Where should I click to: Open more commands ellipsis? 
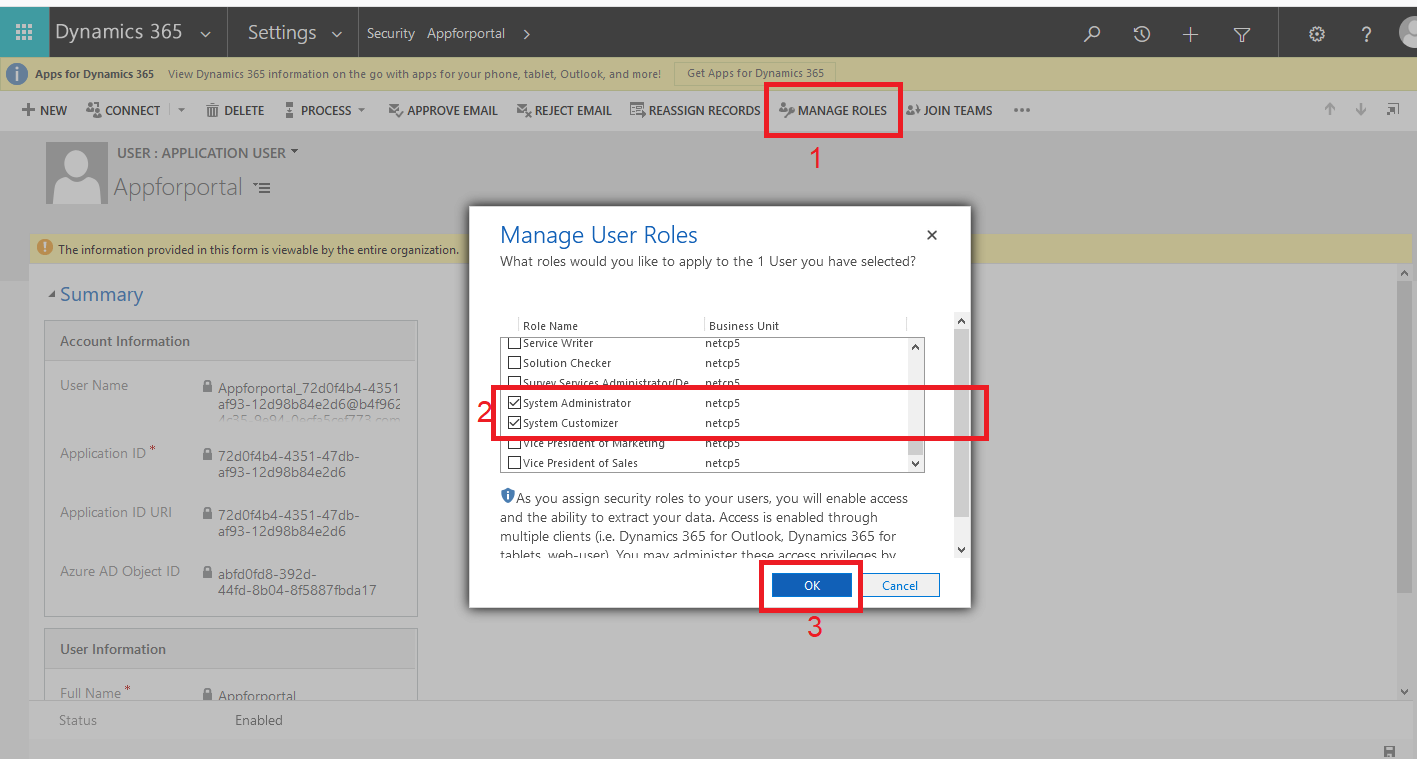(x=1021, y=110)
